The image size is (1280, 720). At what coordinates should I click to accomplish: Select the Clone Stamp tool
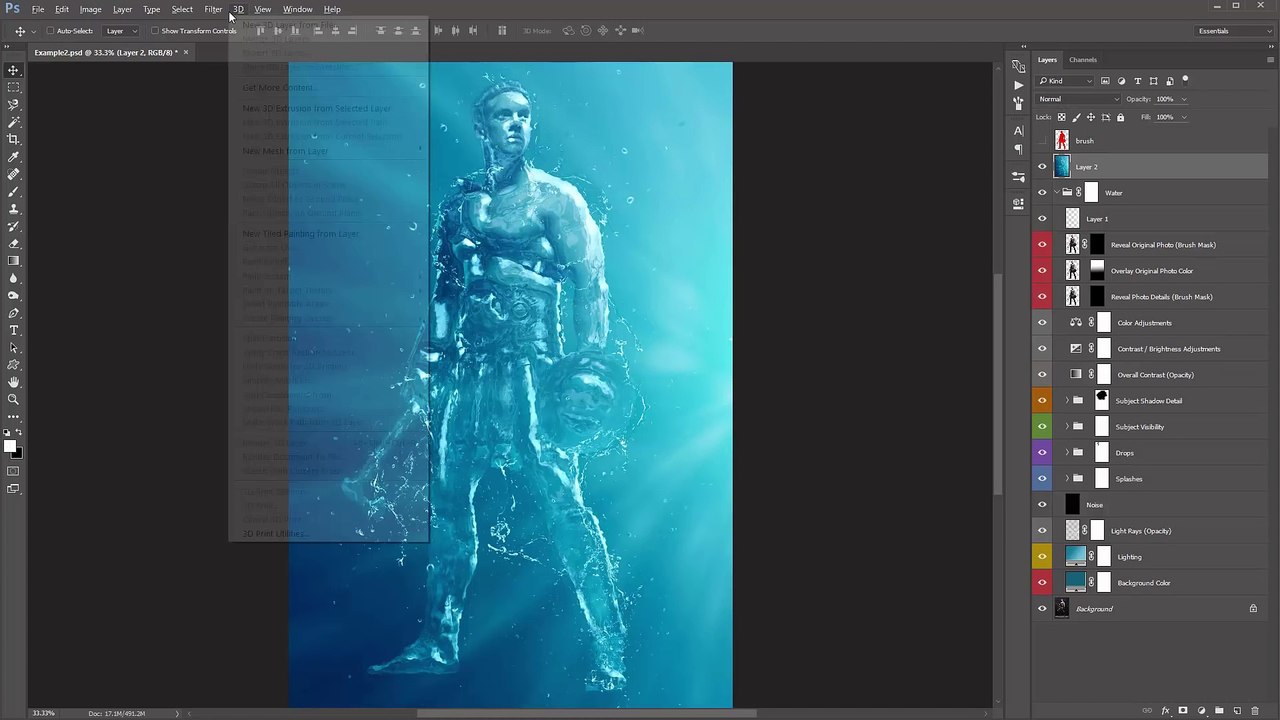coord(14,209)
